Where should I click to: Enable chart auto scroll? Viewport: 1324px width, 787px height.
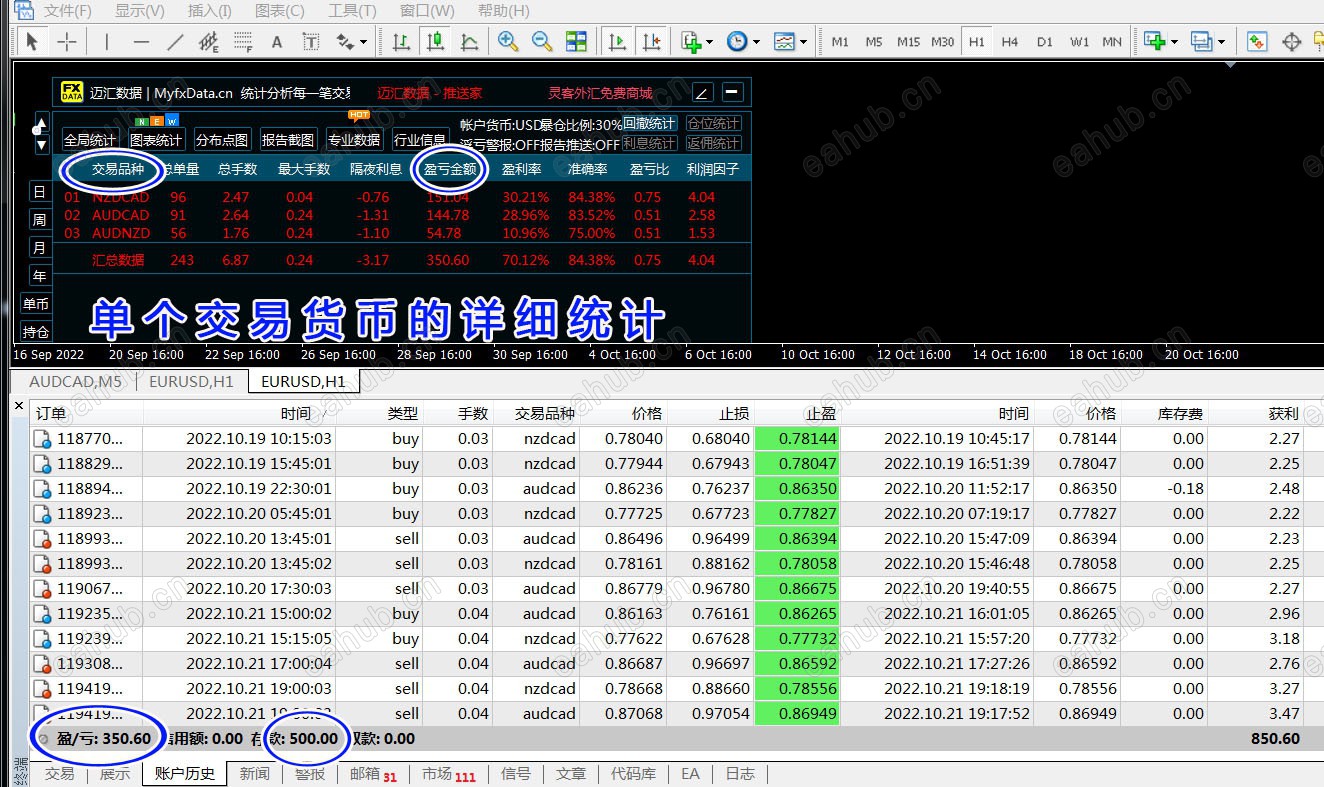(617, 42)
